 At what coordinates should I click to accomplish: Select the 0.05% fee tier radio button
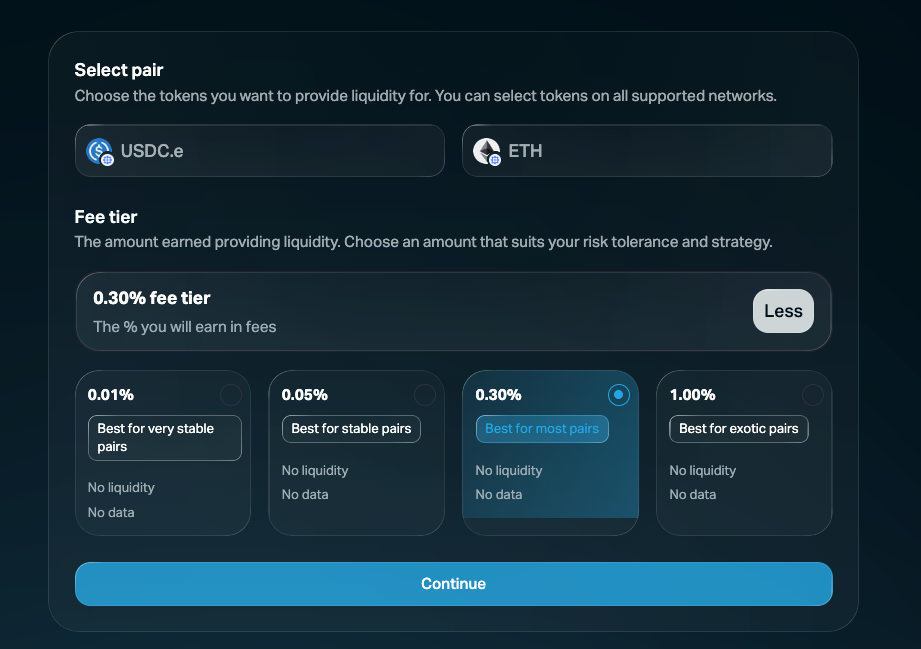pyautogui.click(x=424, y=395)
